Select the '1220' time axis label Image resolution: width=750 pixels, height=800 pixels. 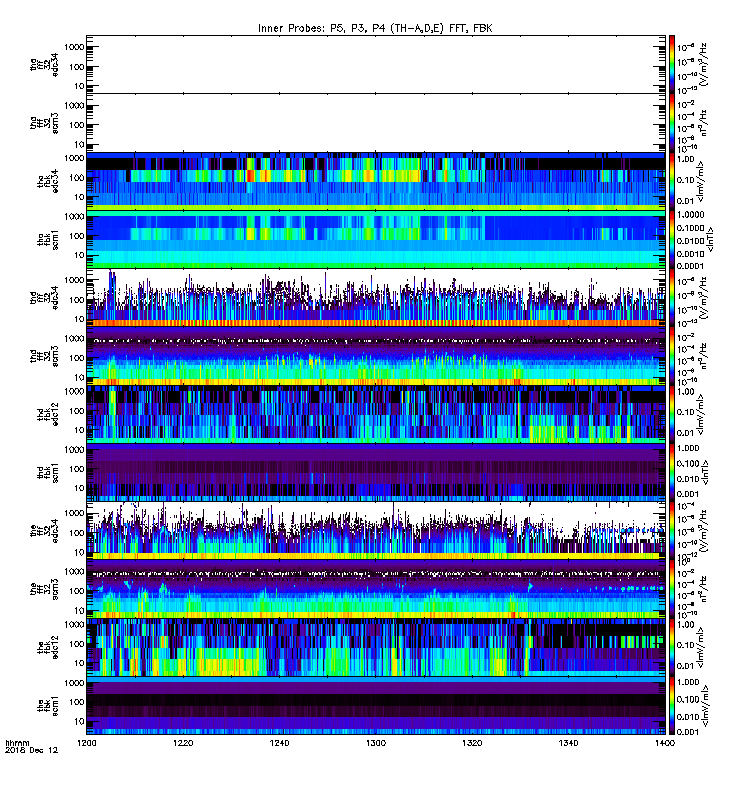183,743
